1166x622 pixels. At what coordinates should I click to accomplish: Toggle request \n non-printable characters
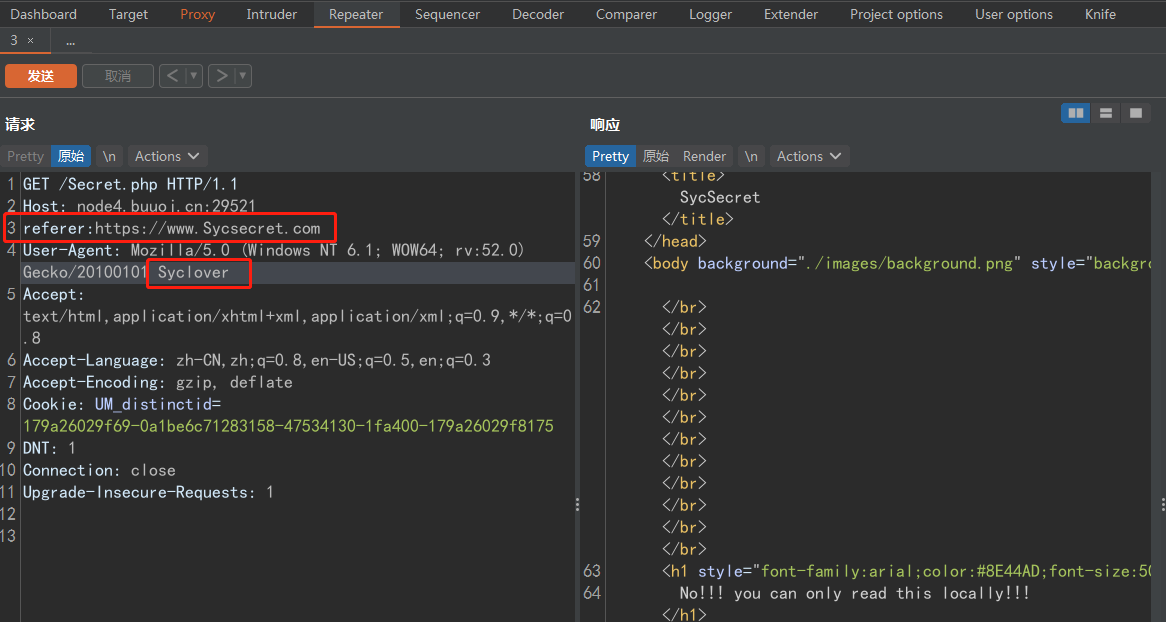tap(109, 156)
